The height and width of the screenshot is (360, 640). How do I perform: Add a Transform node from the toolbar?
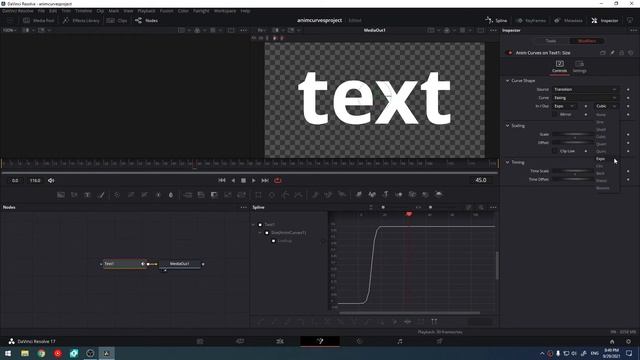pos(242,195)
